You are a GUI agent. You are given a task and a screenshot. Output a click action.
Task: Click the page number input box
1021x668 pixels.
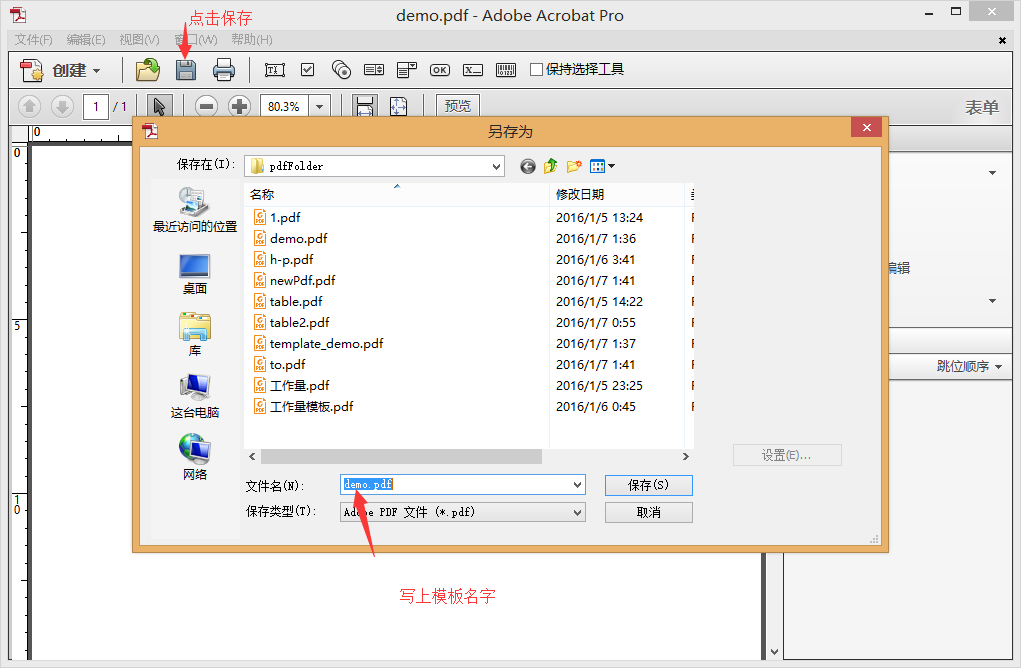[96, 106]
